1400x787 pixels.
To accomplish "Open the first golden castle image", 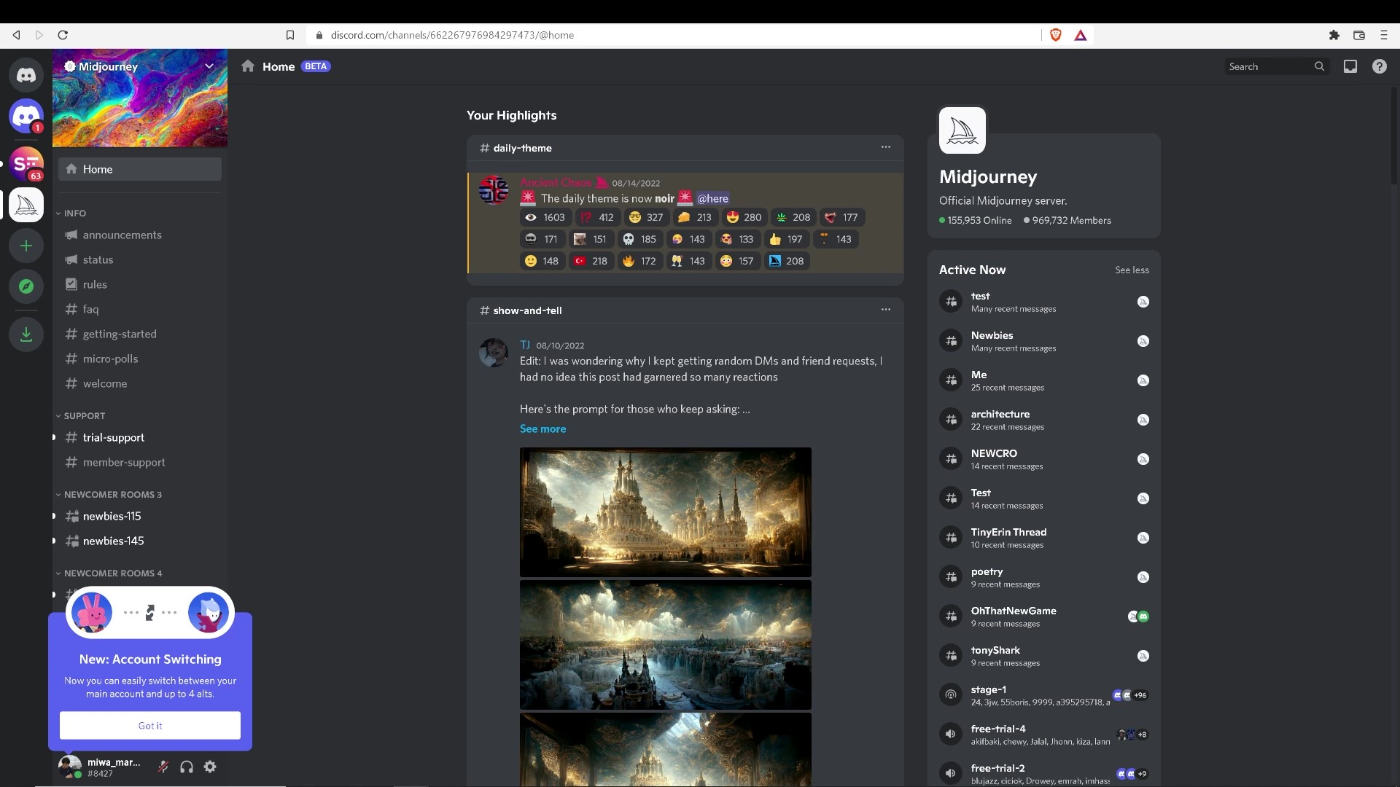I will coord(666,512).
